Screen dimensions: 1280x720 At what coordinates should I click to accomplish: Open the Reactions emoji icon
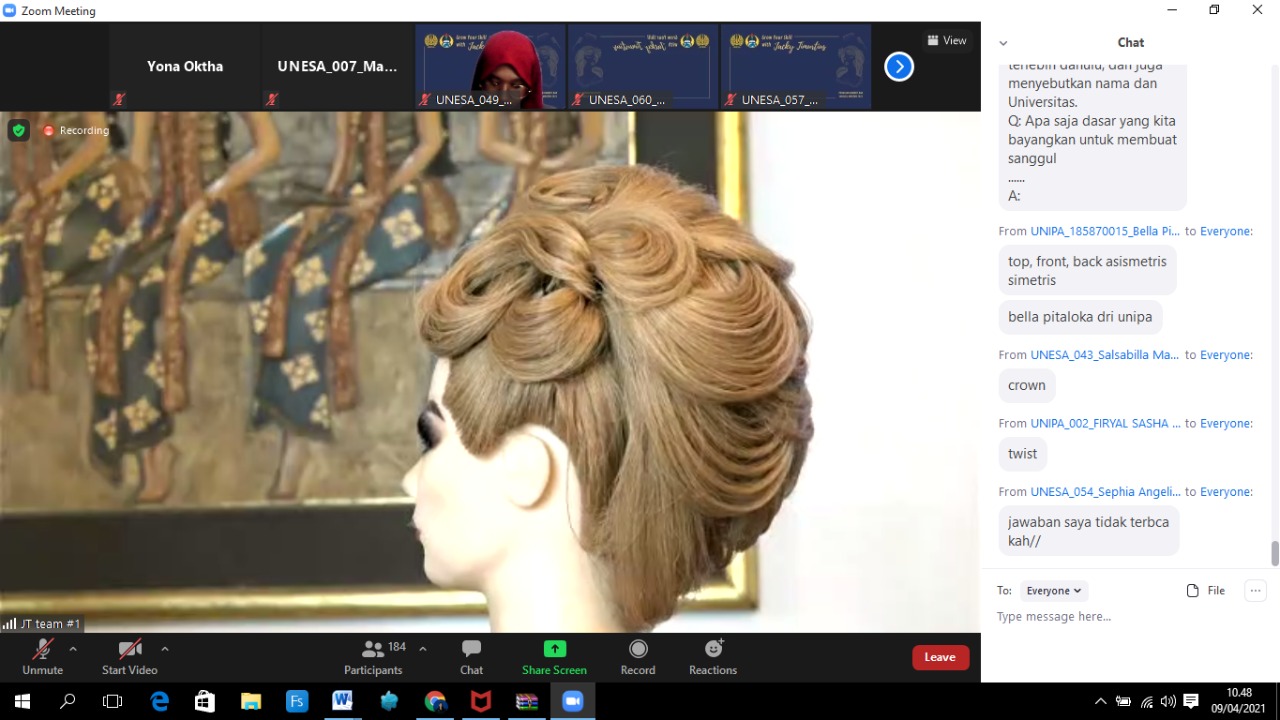[x=713, y=650]
